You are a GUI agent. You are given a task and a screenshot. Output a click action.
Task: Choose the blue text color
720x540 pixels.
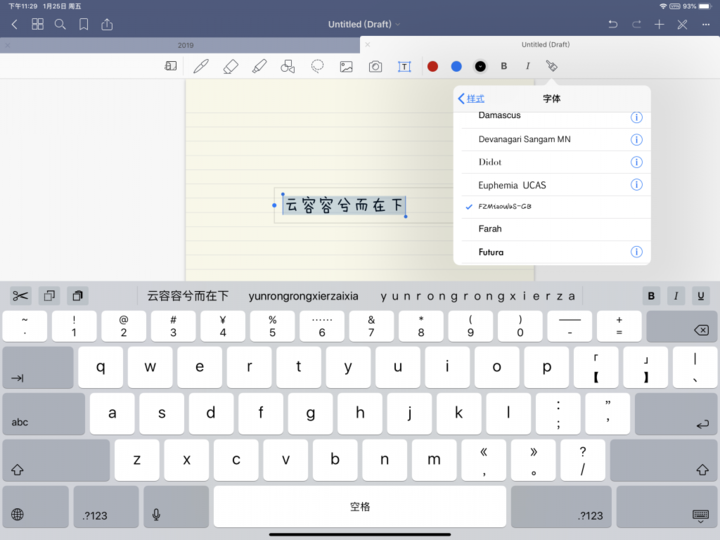(x=456, y=67)
